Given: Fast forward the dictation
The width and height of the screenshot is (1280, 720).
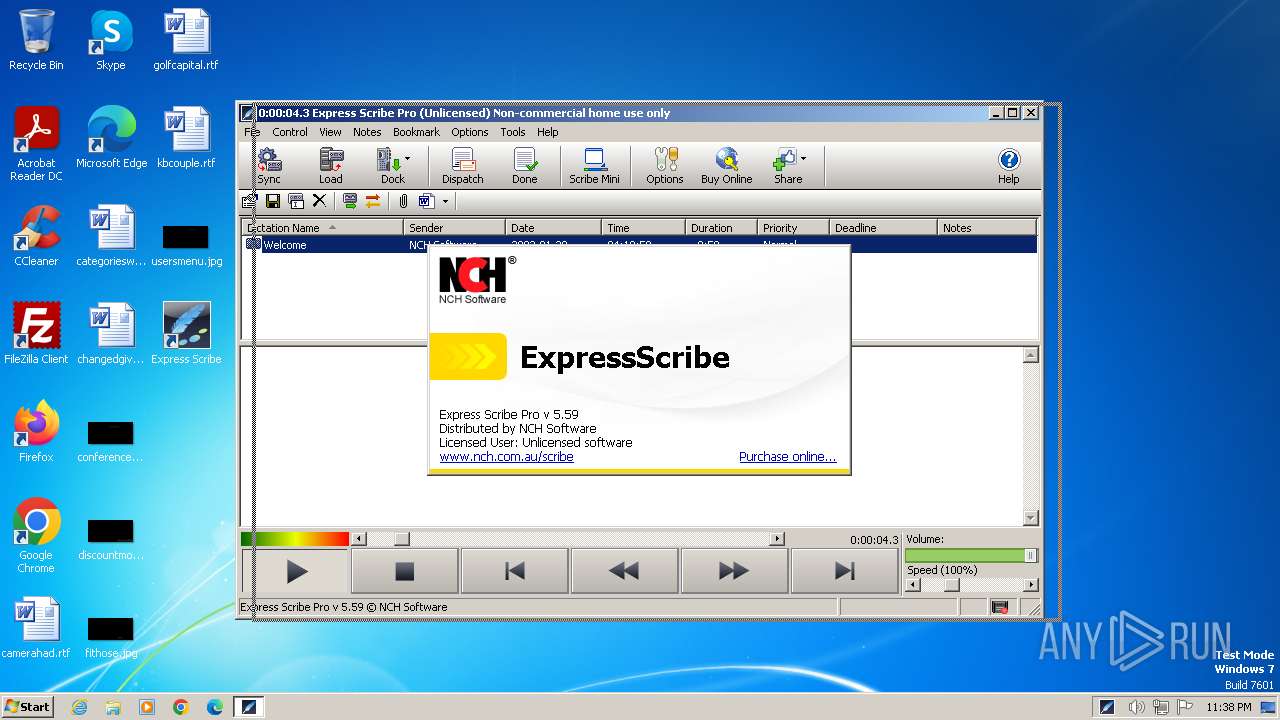Looking at the screenshot, I should tap(734, 571).
